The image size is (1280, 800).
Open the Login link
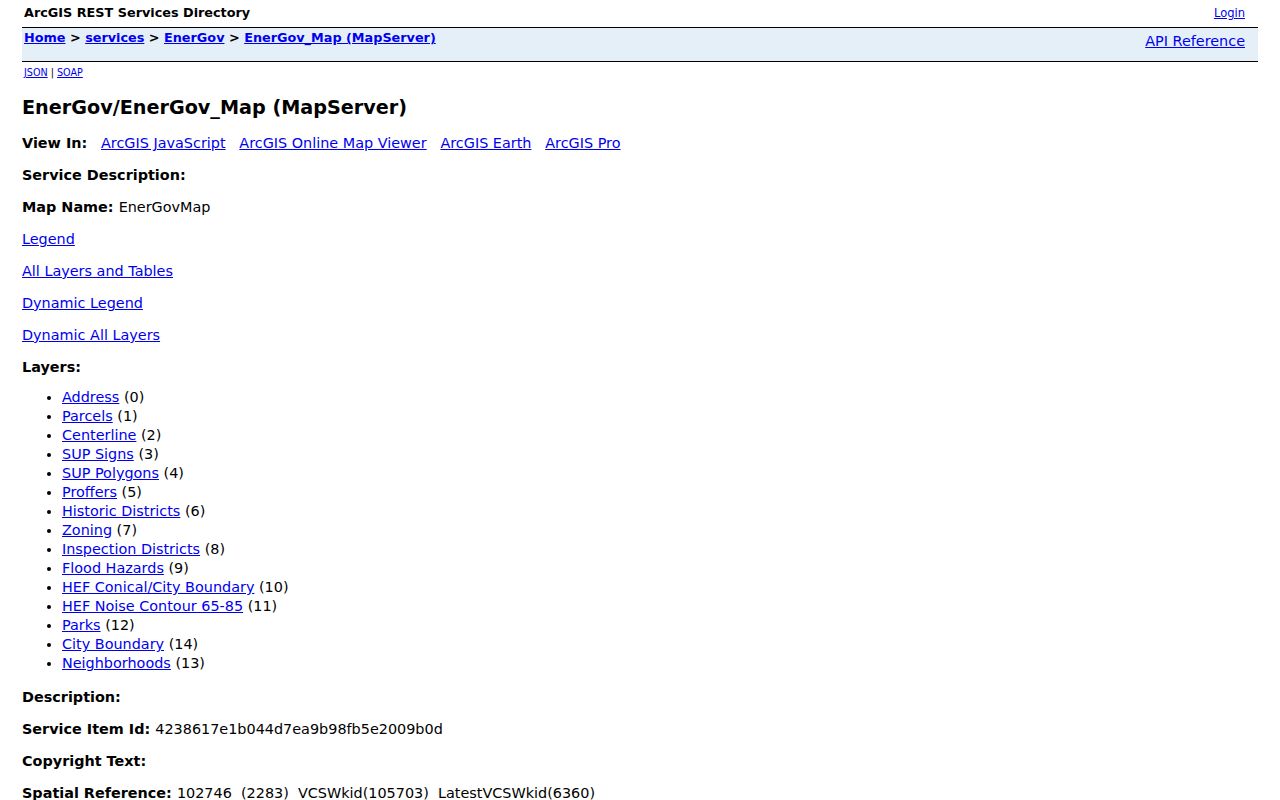(x=1229, y=13)
